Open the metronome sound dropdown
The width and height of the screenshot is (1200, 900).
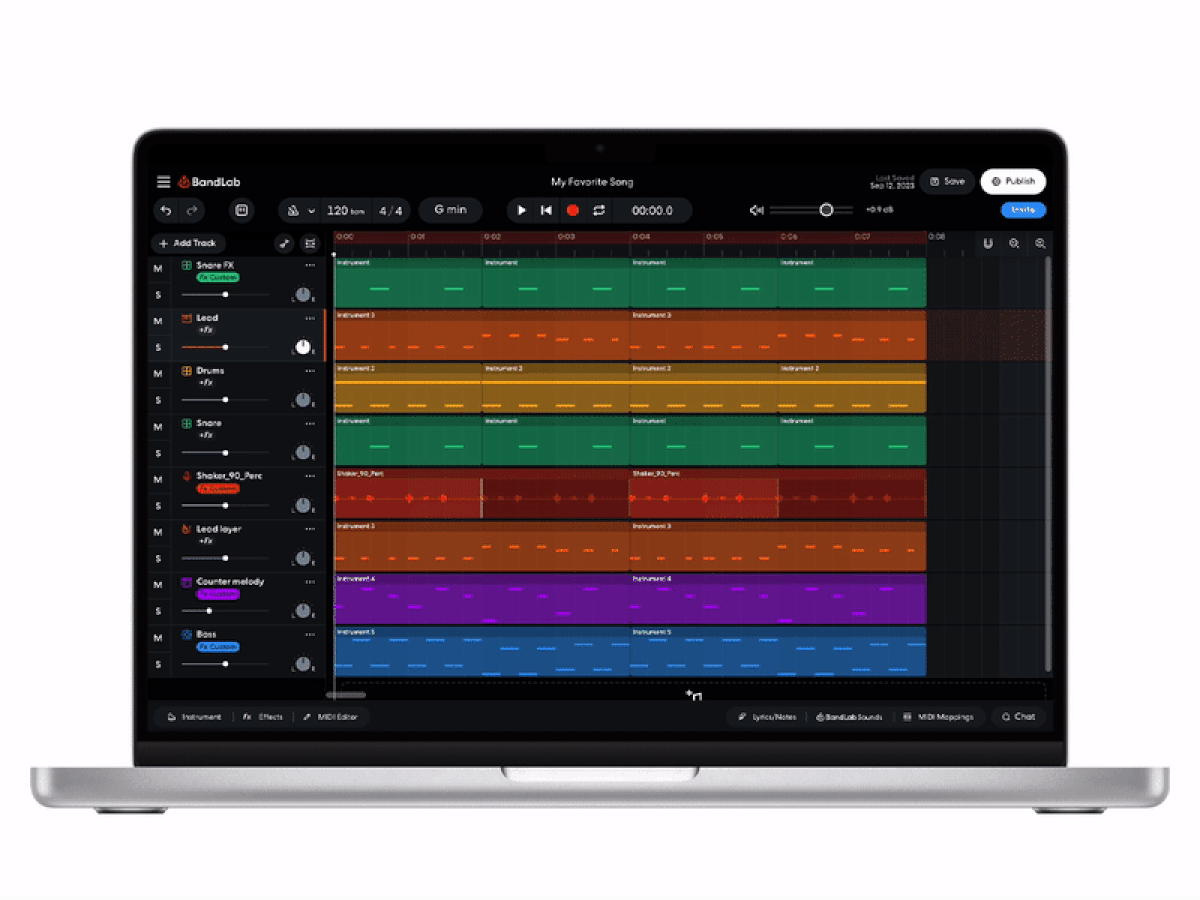click(x=310, y=210)
